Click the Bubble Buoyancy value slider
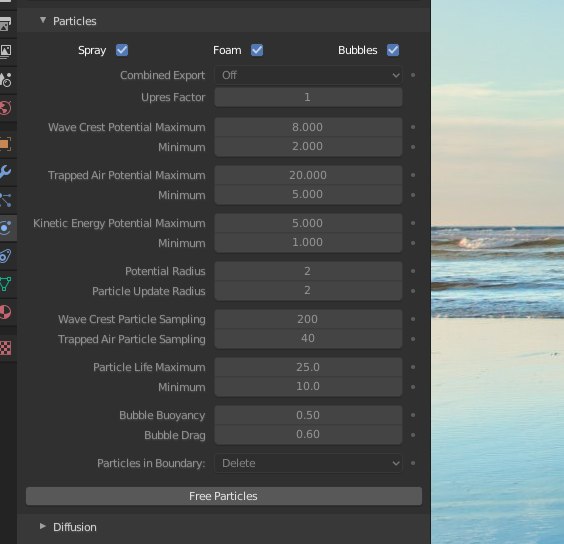The width and height of the screenshot is (564, 544). [x=308, y=415]
